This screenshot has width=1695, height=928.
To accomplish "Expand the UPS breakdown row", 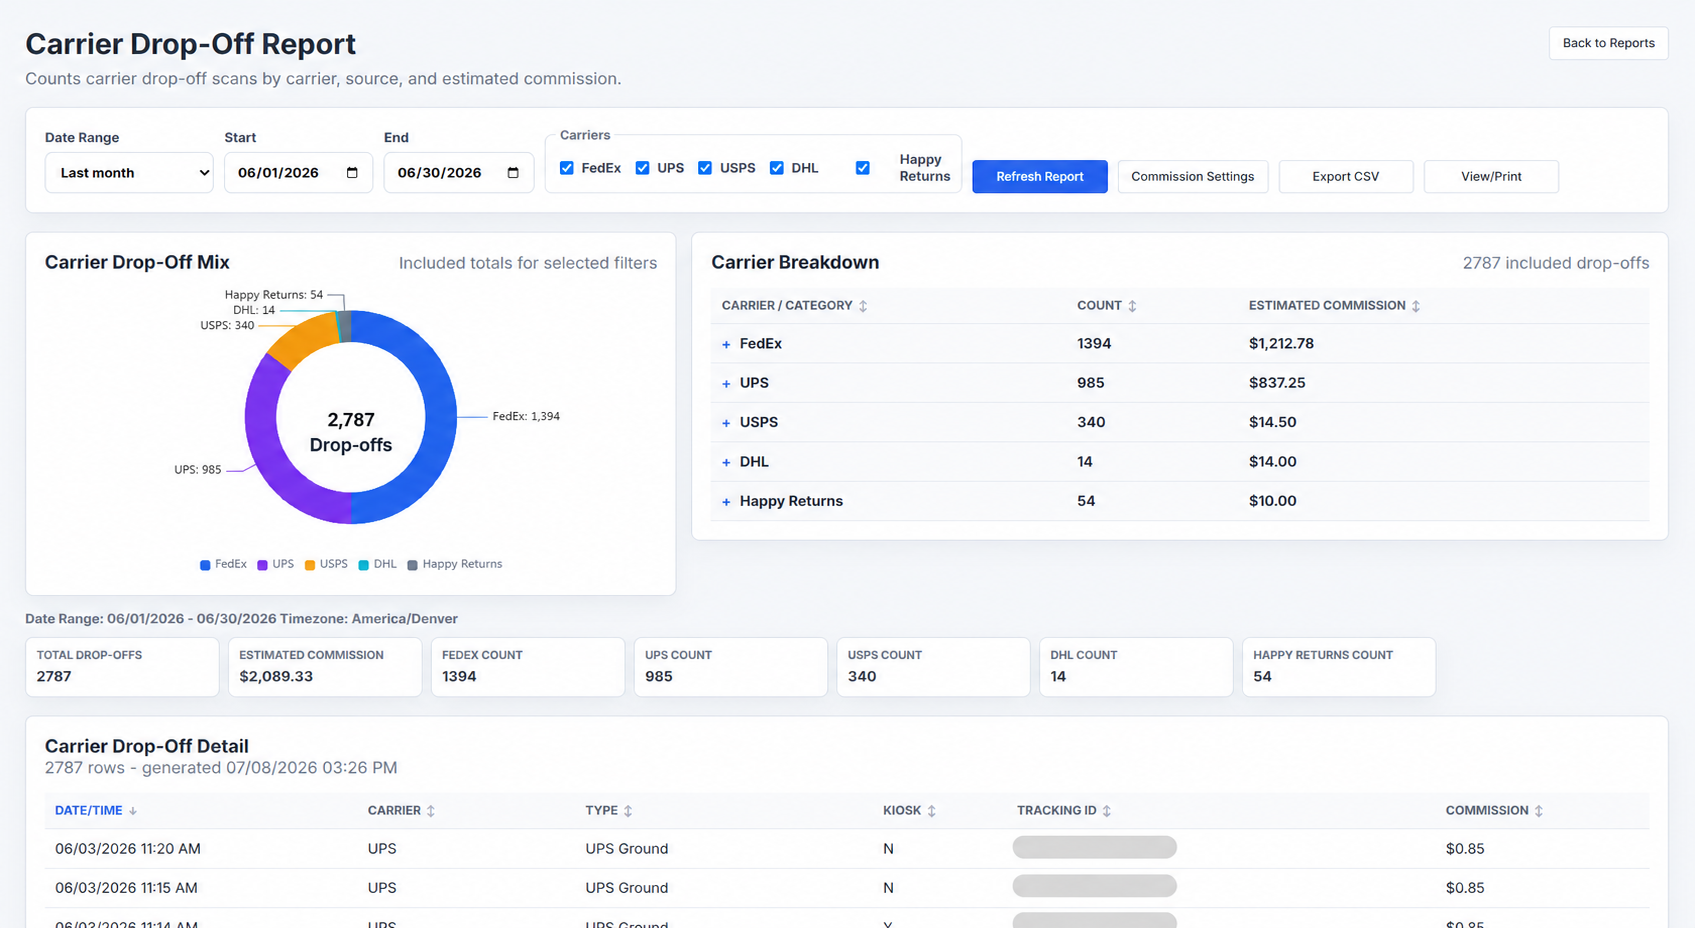I will [726, 384].
